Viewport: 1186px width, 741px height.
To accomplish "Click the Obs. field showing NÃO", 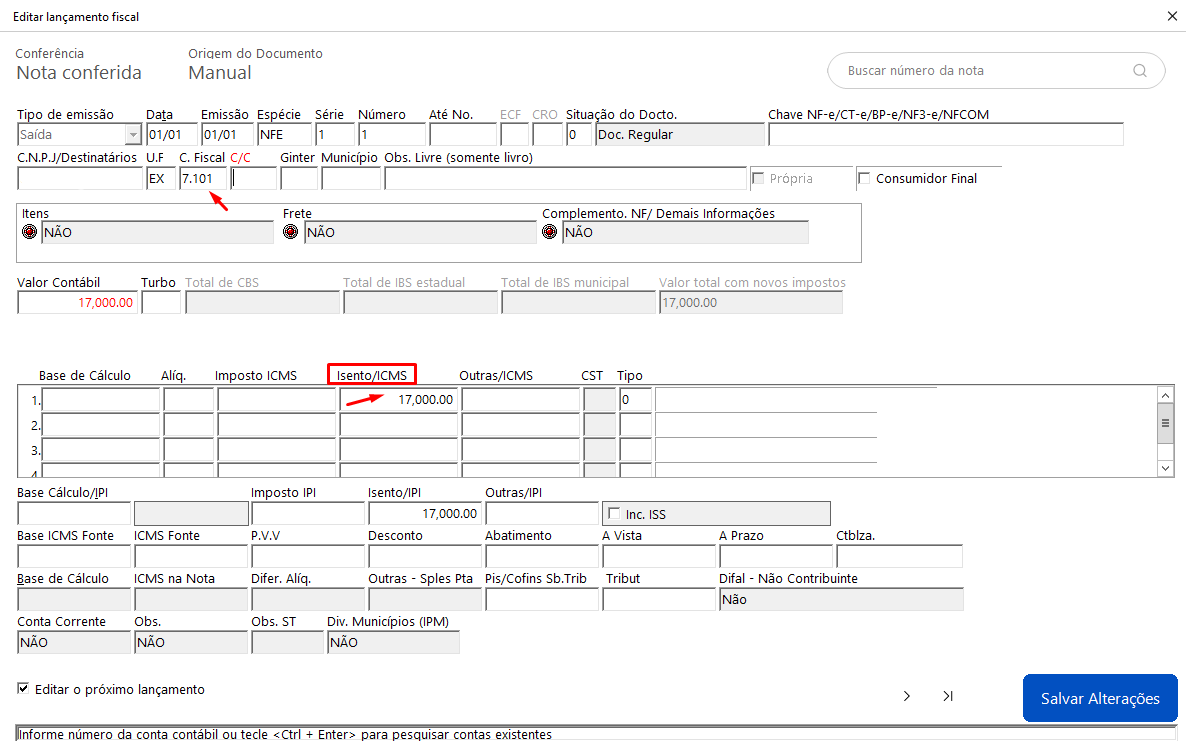I will tap(191, 643).
